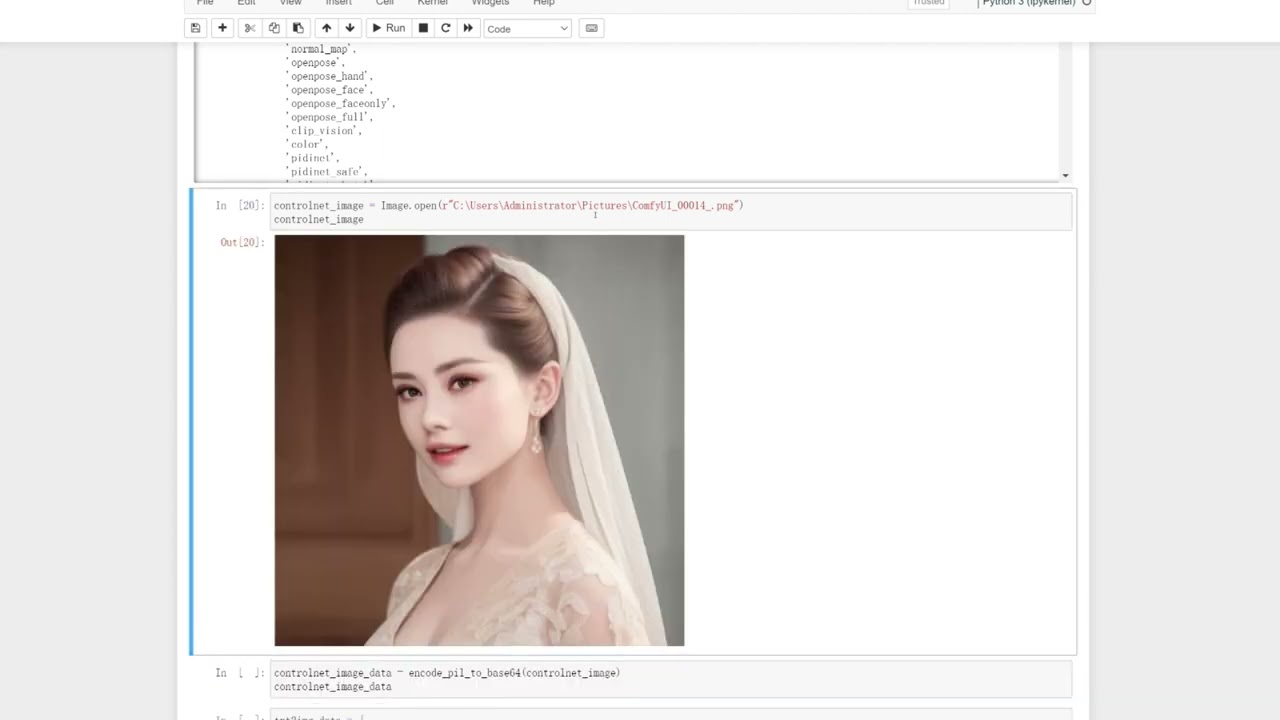Click the In [20] input prompt label
Image resolution: width=1280 pixels, height=720 pixels.
coord(240,205)
